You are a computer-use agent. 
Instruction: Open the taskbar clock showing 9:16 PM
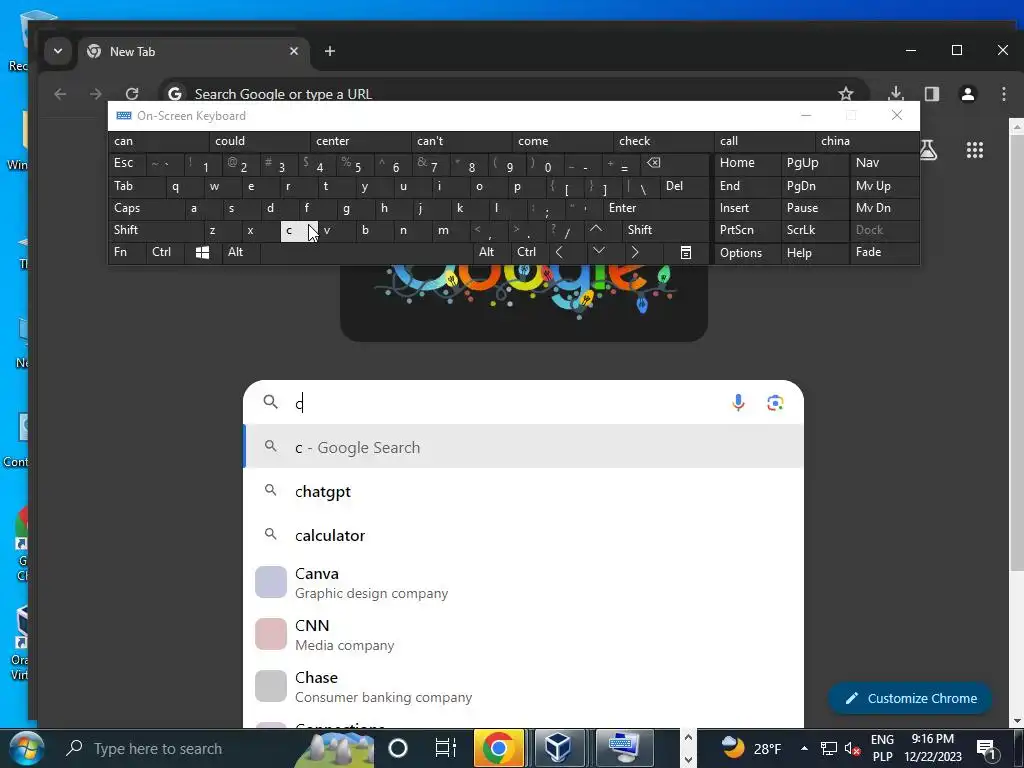[933, 748]
